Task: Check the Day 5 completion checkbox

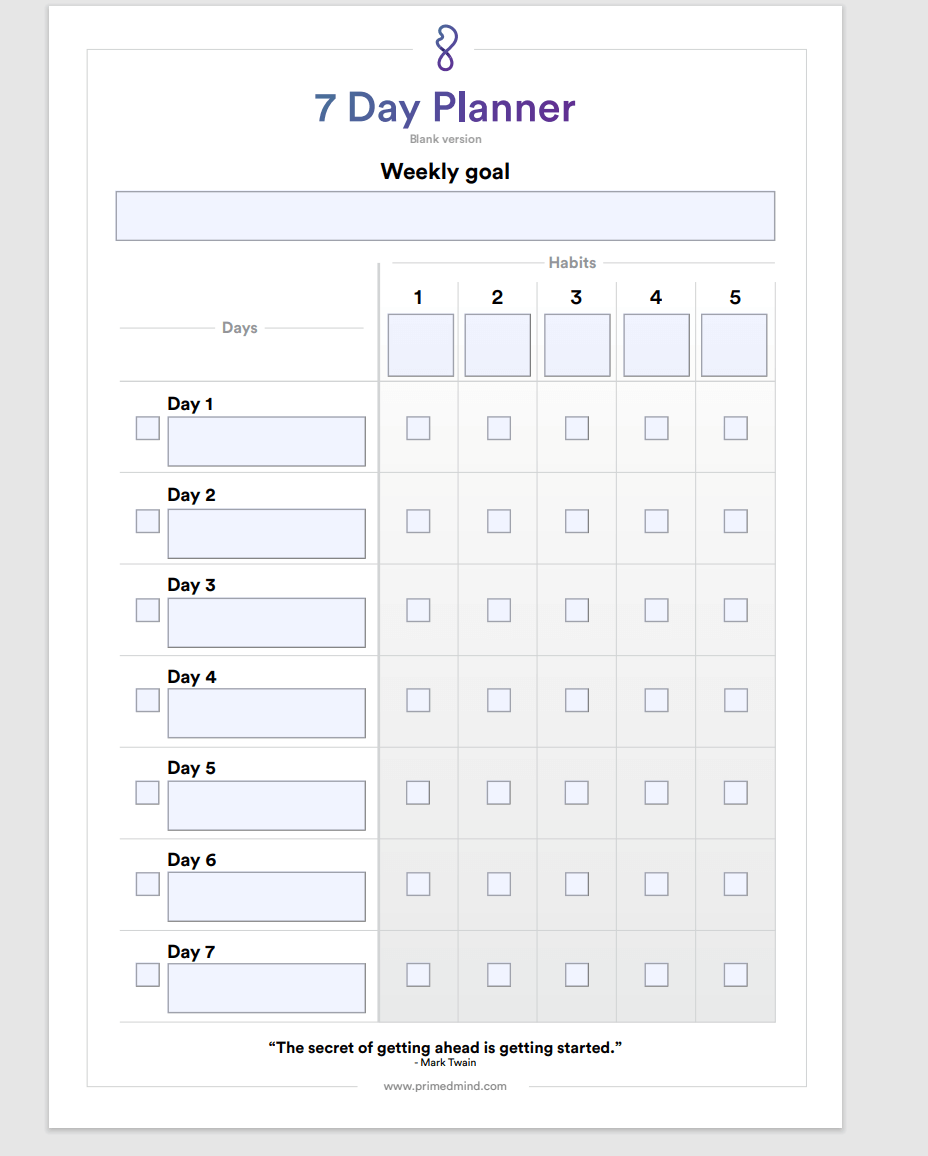Action: [148, 793]
